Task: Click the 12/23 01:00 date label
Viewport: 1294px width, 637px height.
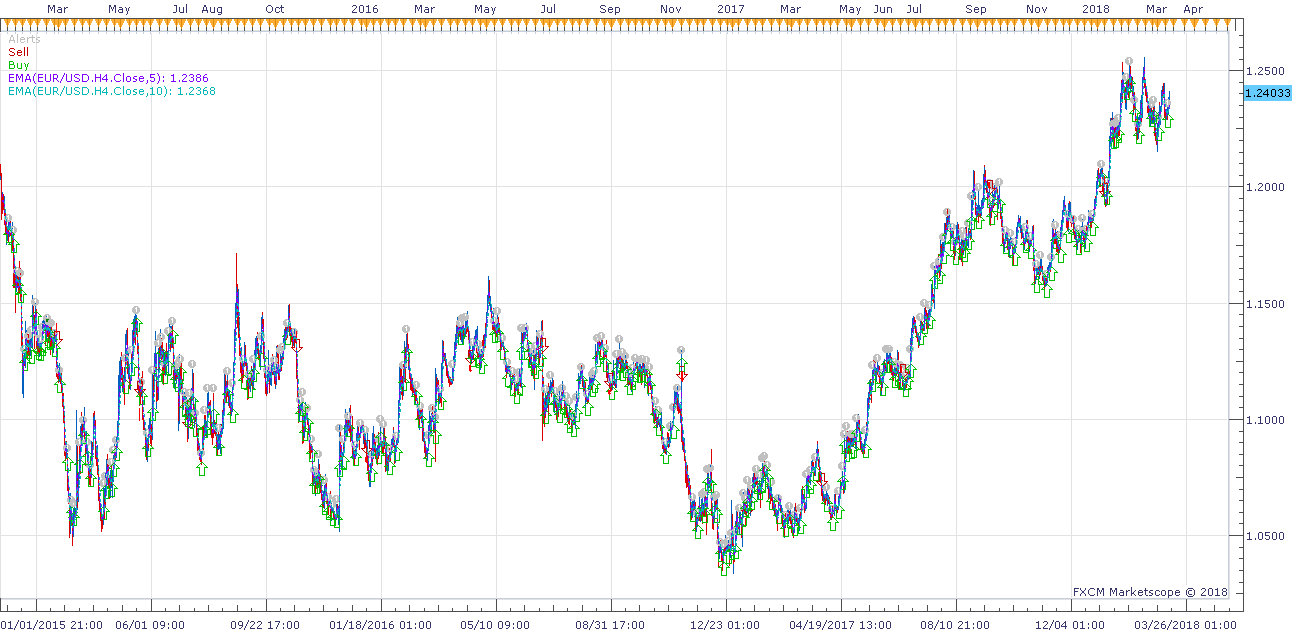Action: pyautogui.click(x=725, y=625)
